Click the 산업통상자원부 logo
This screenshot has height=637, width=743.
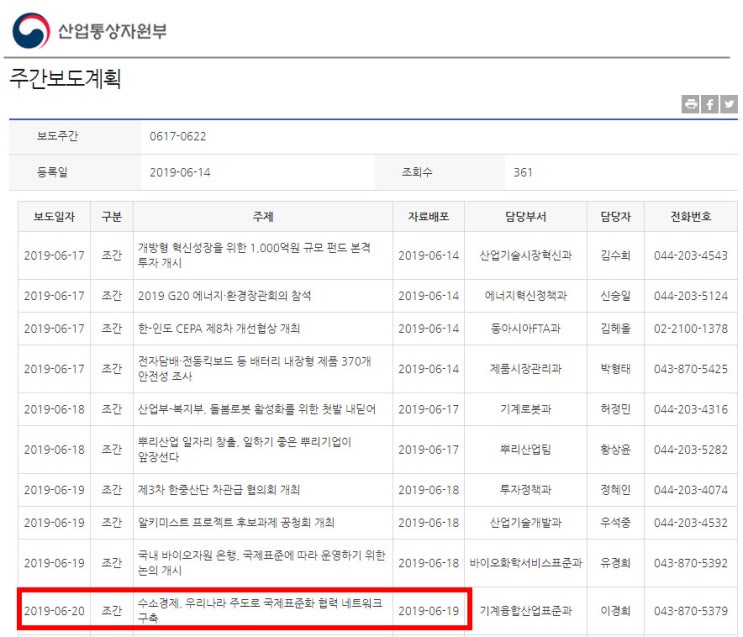(x=90, y=31)
